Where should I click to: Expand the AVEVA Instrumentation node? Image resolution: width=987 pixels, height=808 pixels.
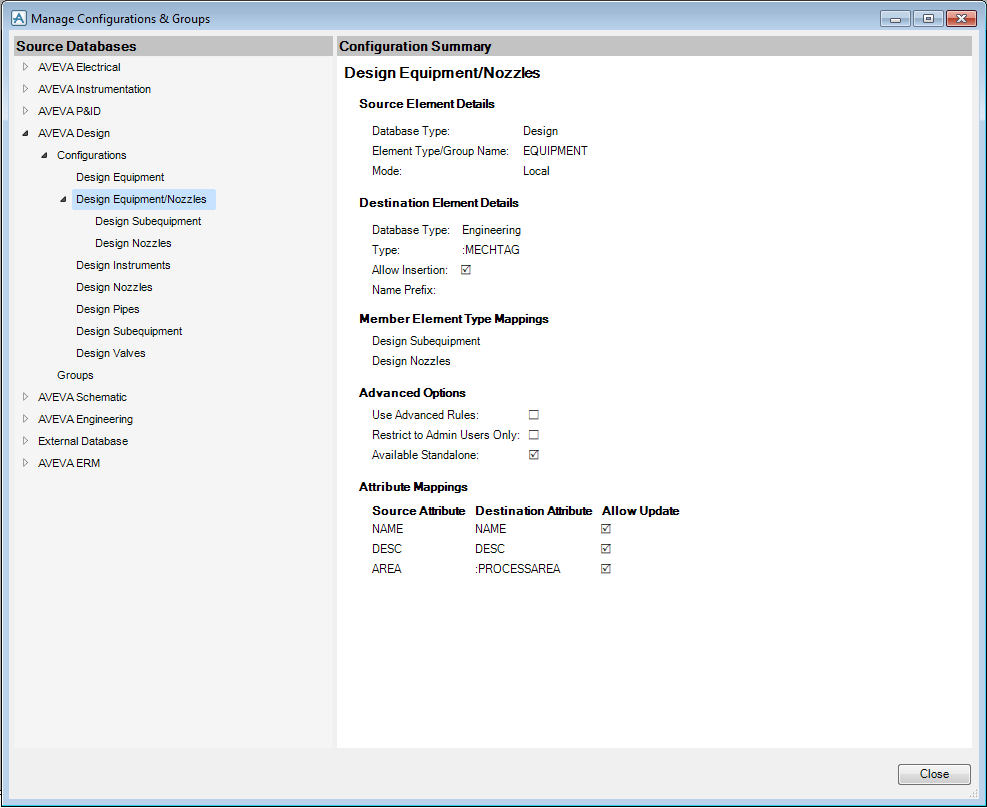coord(25,89)
